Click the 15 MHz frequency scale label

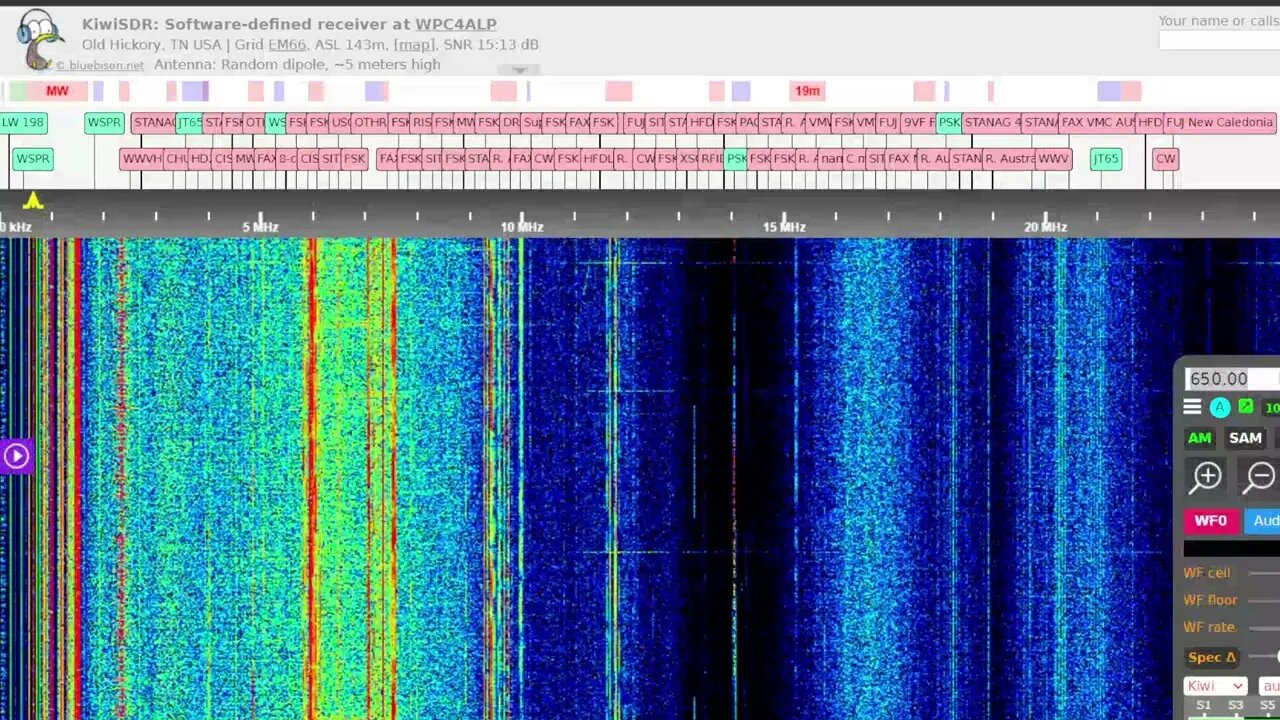click(784, 227)
